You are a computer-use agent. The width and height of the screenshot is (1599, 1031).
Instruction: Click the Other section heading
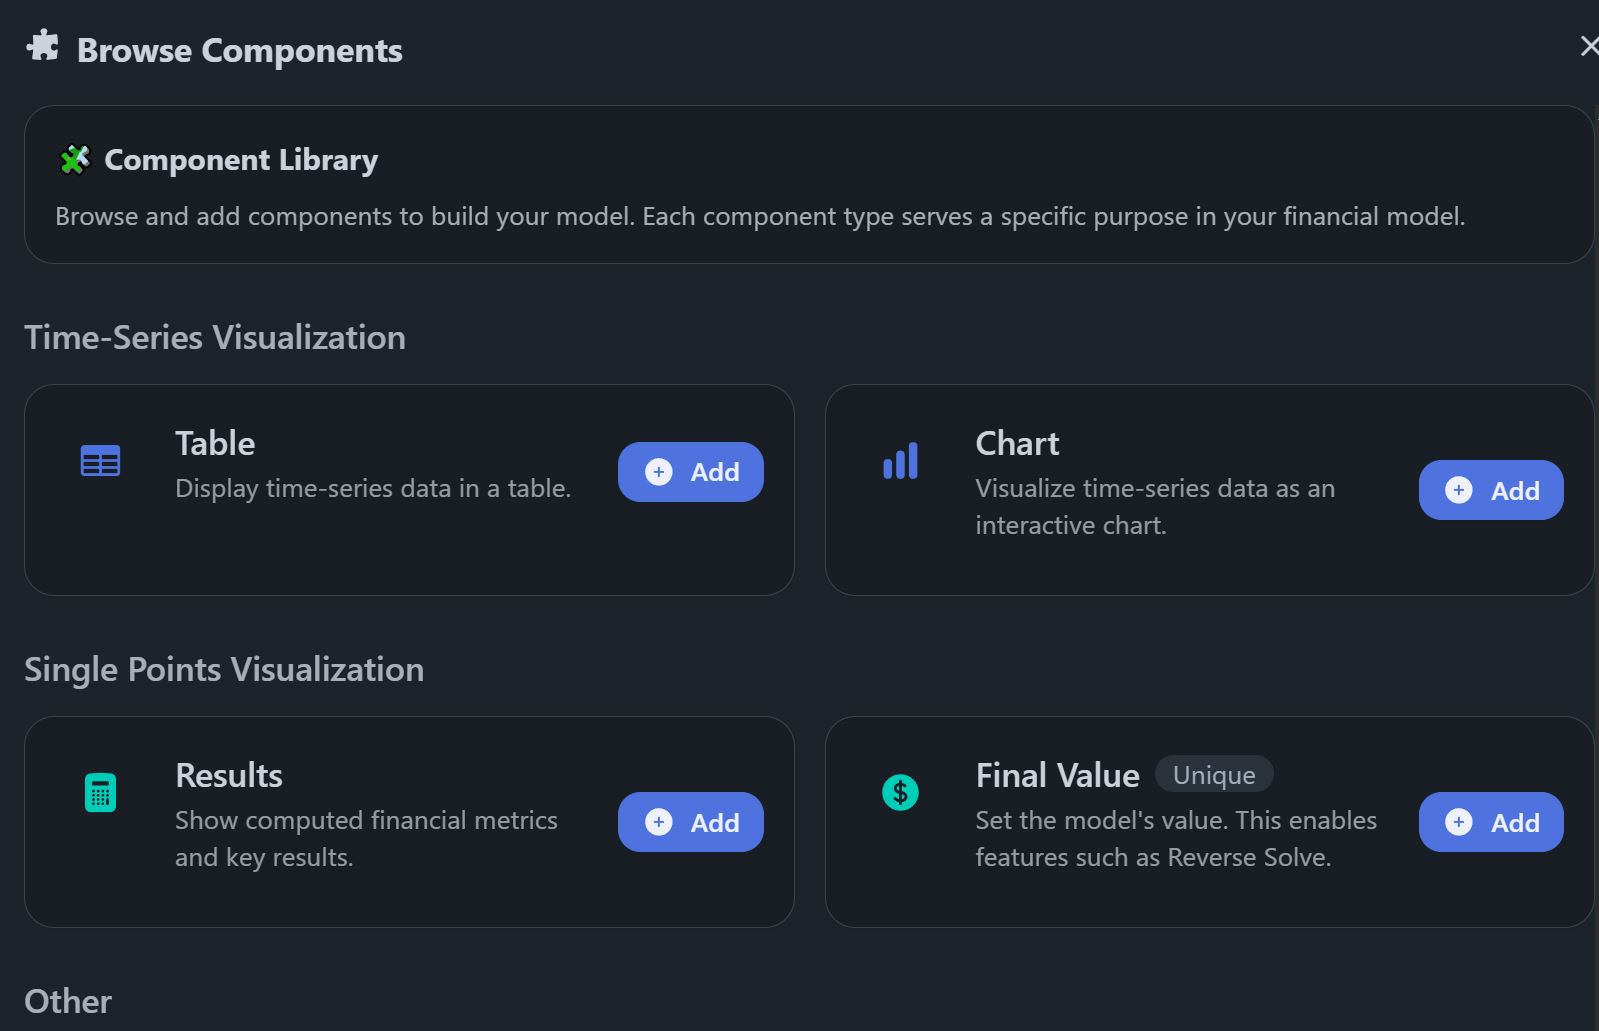tap(68, 1002)
